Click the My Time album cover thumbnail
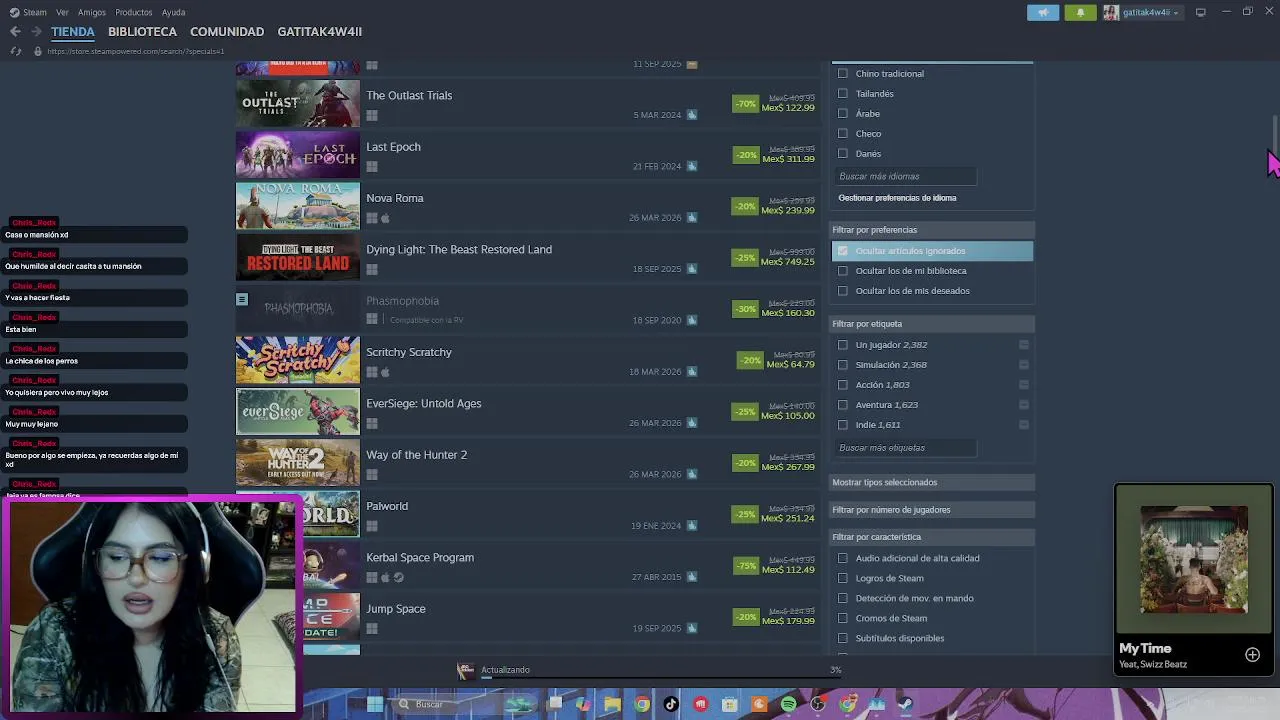This screenshot has height=720, width=1280. click(1194, 560)
